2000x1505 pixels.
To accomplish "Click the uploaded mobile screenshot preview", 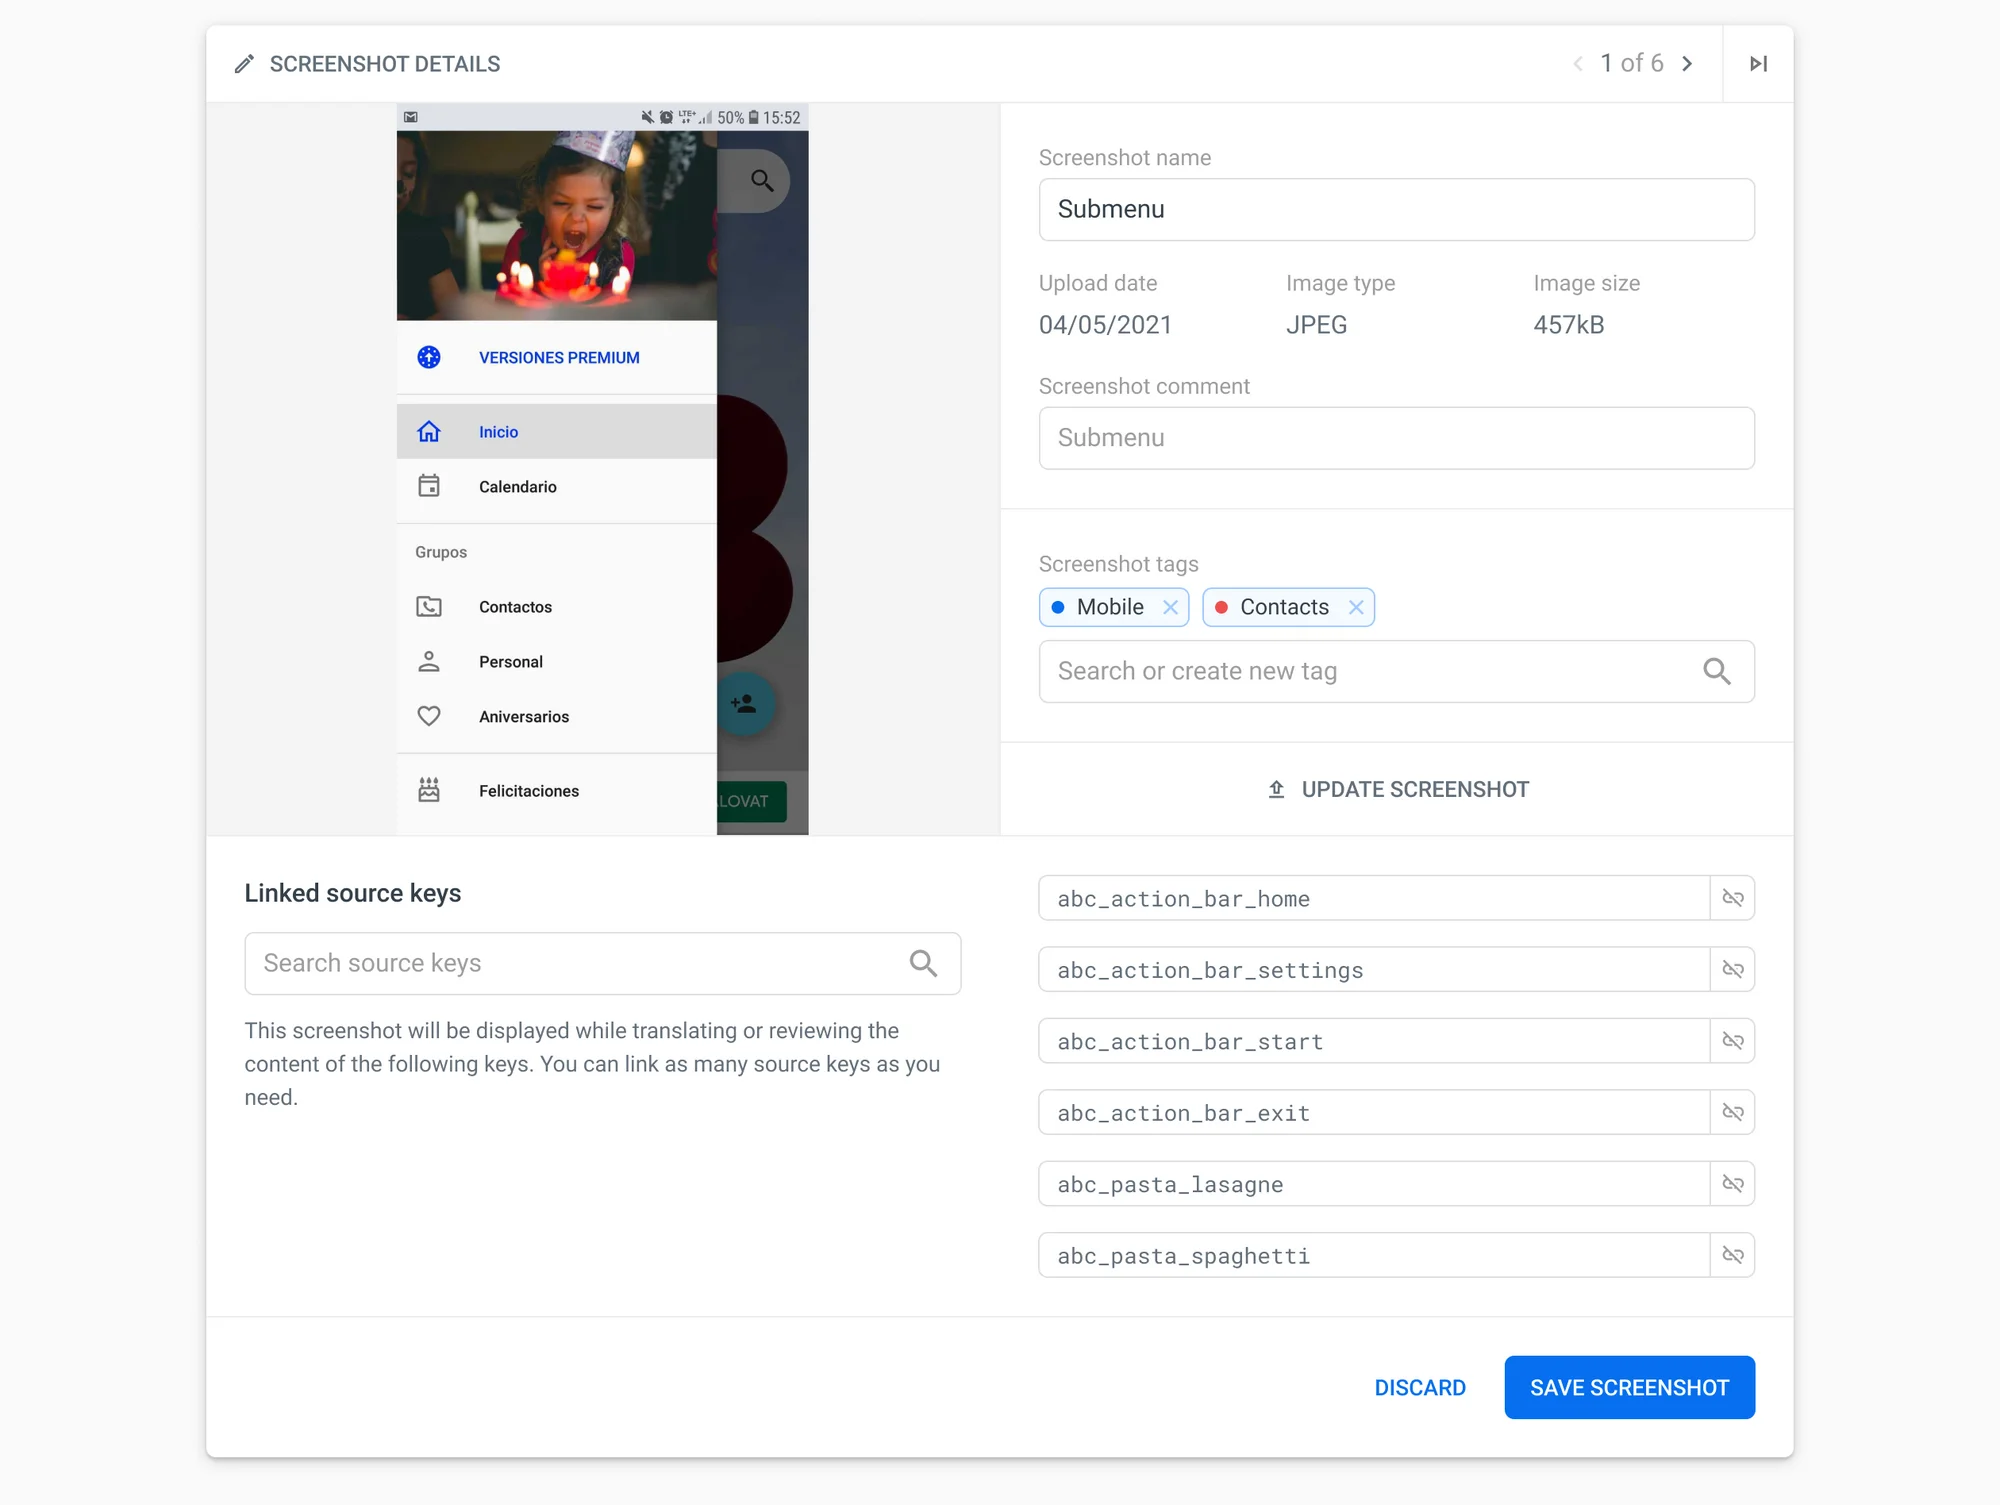I will tap(602, 468).
